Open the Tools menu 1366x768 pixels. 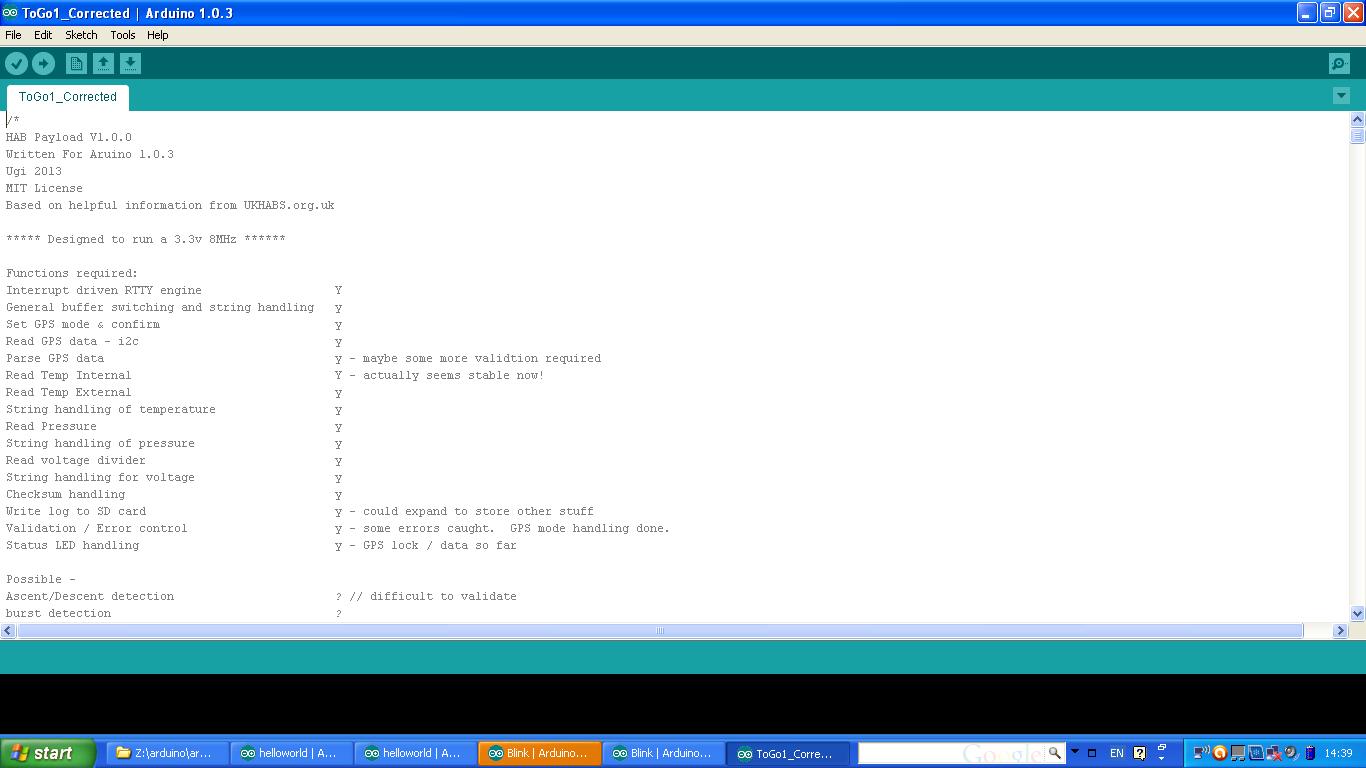coord(122,35)
